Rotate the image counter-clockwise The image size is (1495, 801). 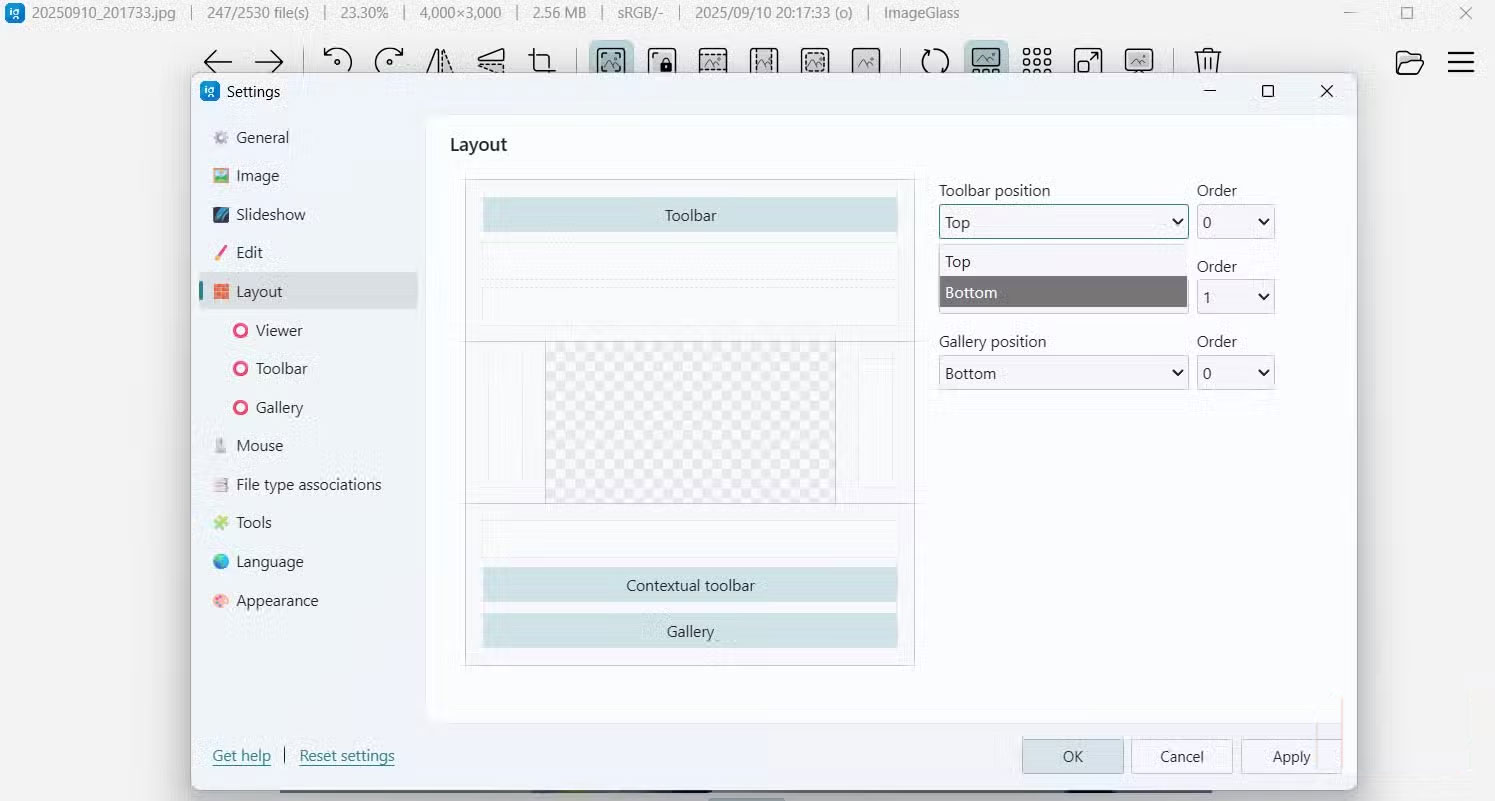click(x=337, y=61)
